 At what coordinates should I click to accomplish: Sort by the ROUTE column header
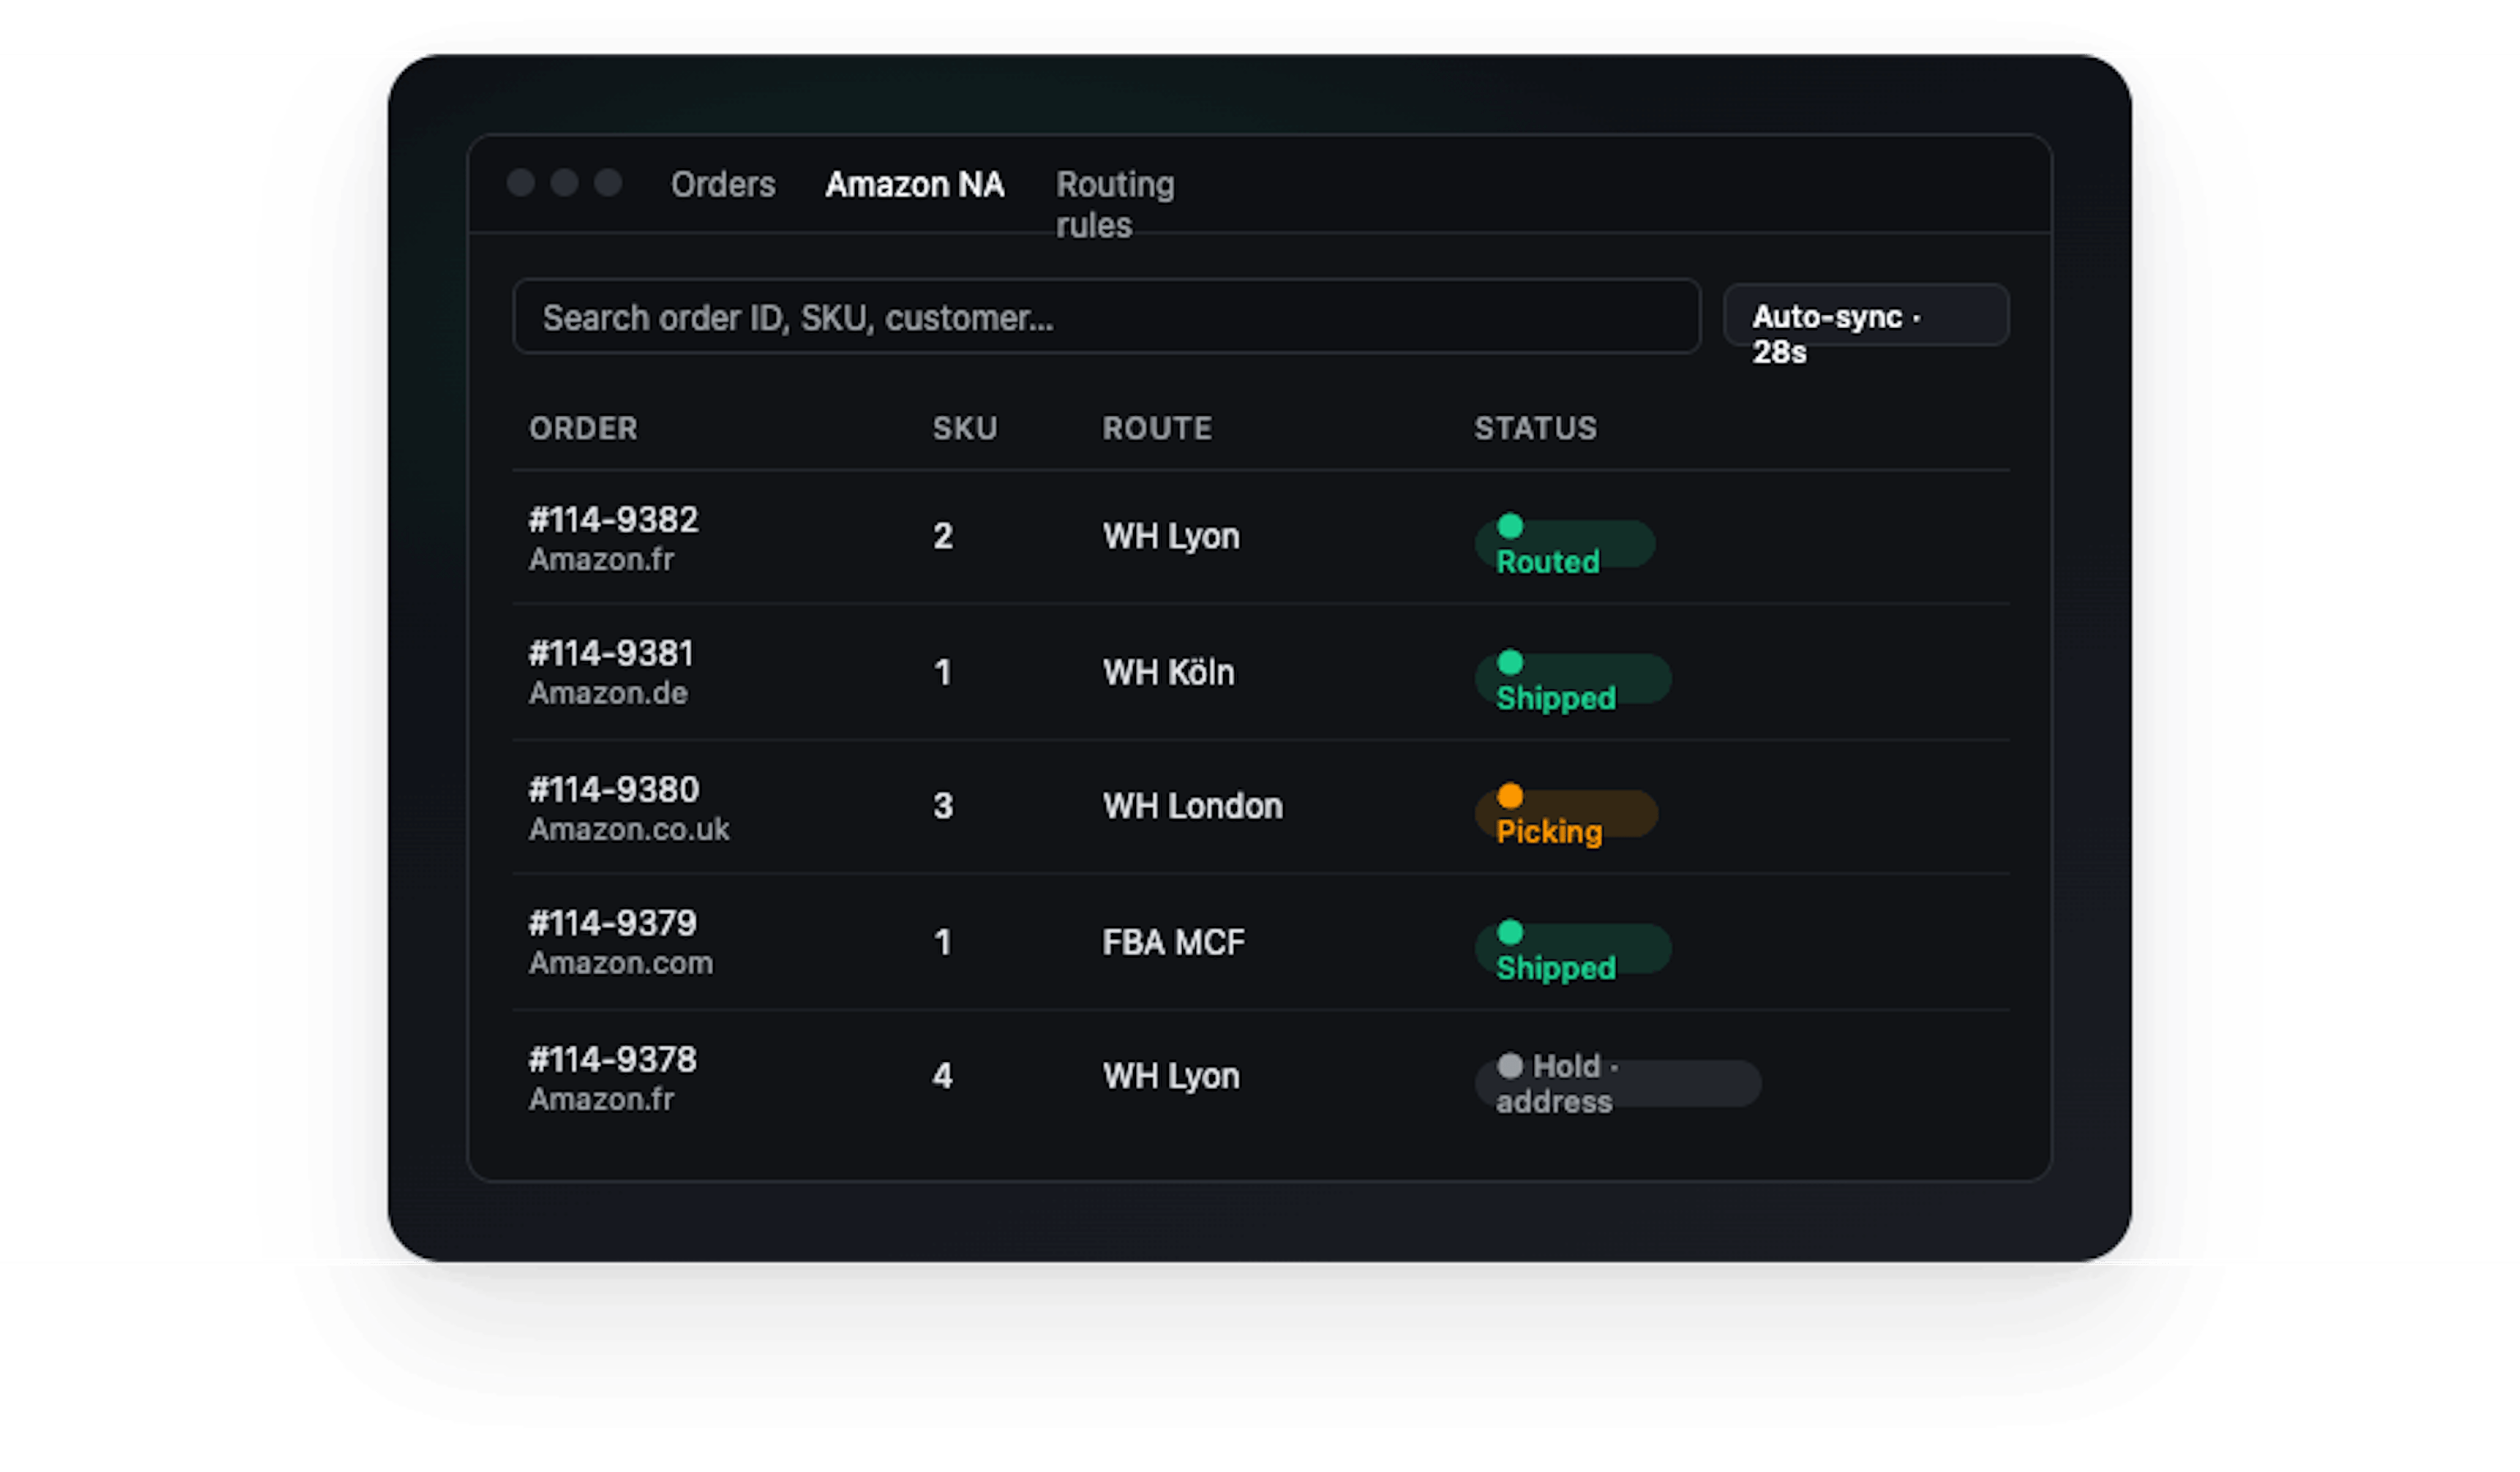coord(1156,429)
